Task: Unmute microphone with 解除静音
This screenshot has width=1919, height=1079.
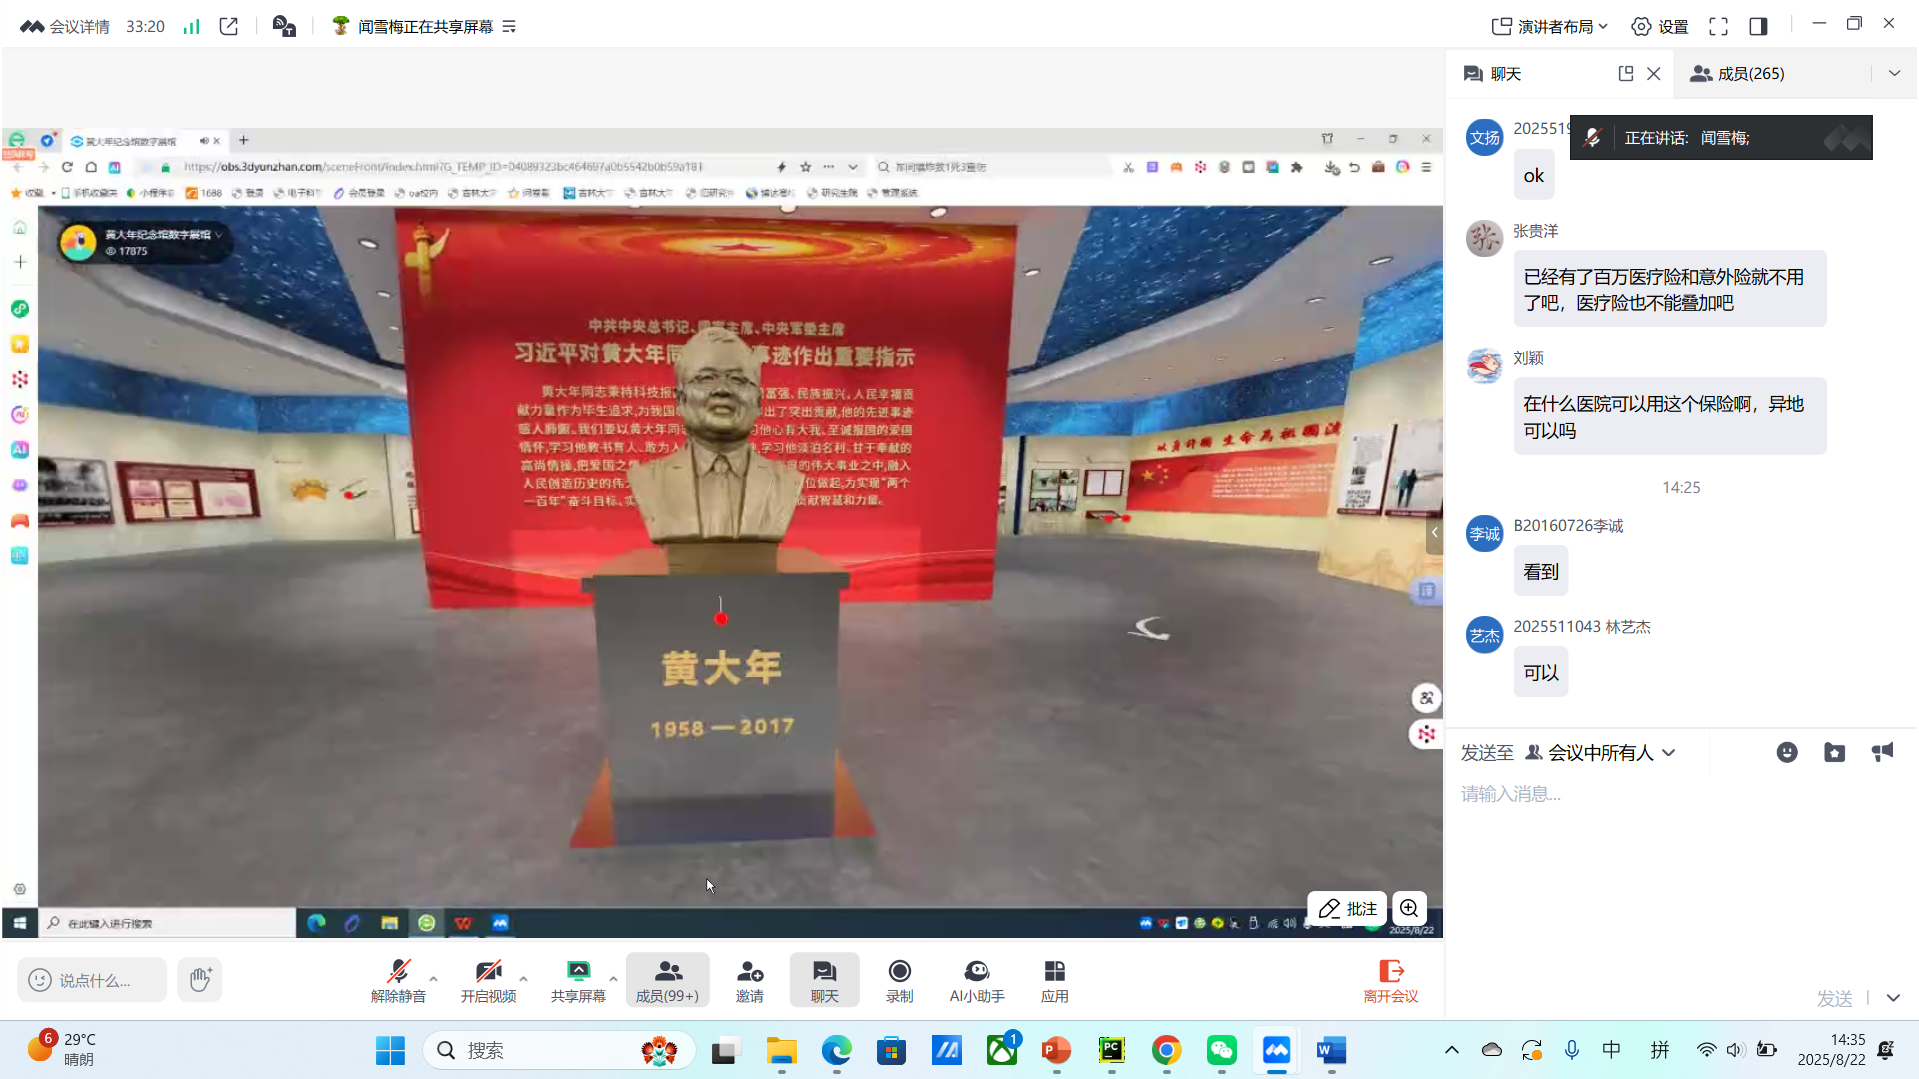Action: click(x=398, y=980)
